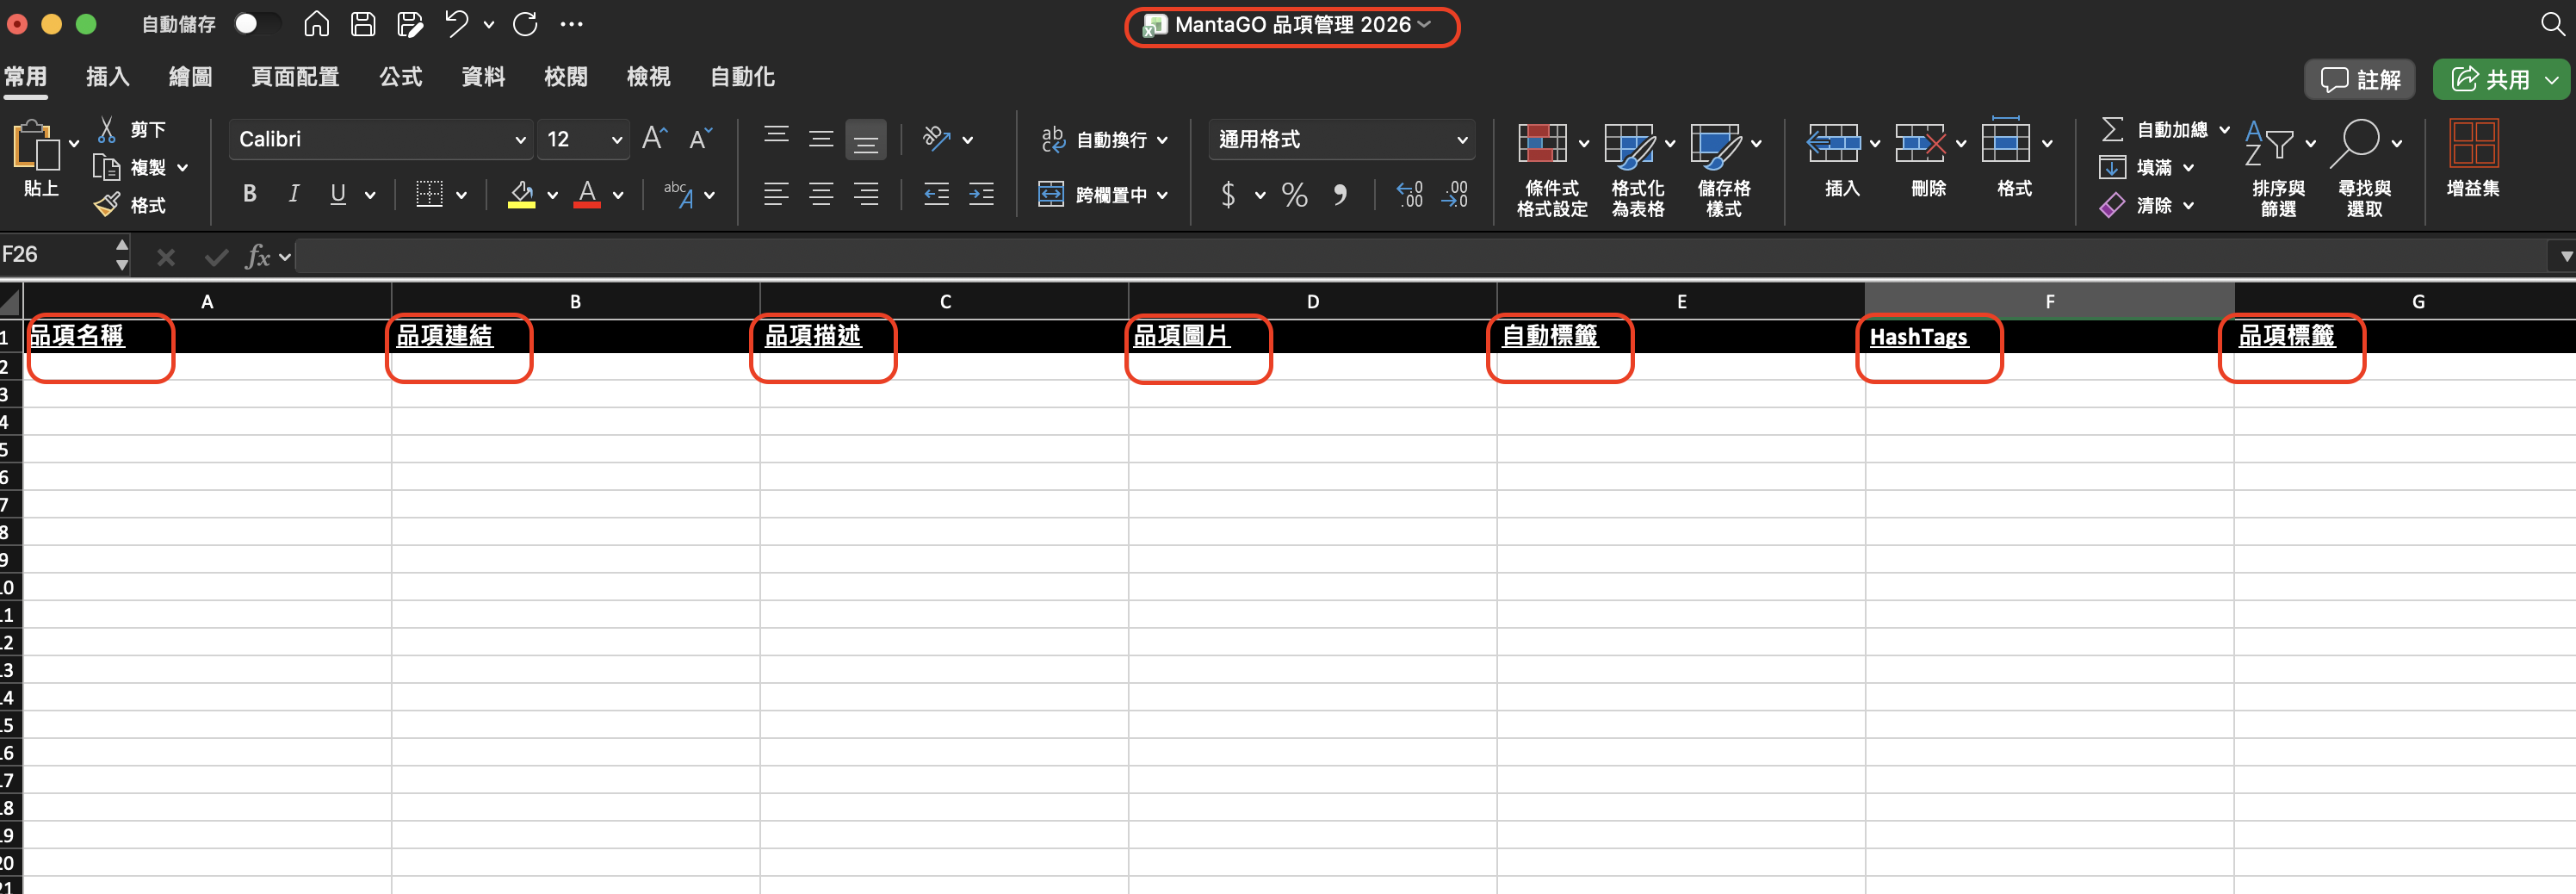
Task: Click the Format Painter brush icon
Action: click(107, 205)
